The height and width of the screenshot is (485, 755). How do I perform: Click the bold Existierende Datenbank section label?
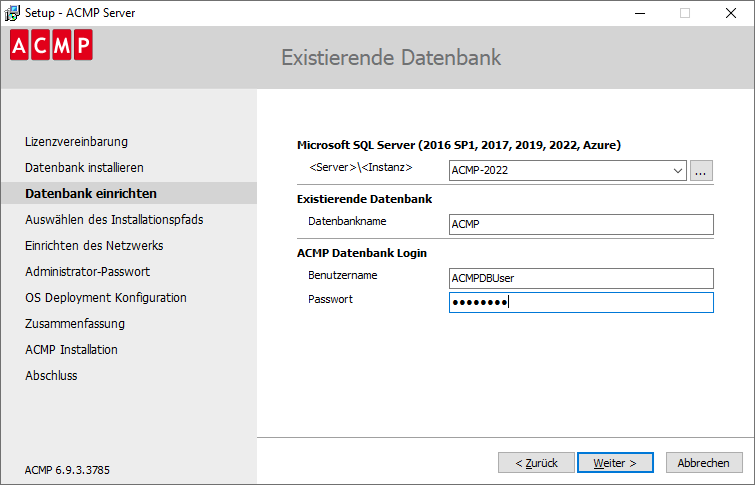(x=364, y=199)
